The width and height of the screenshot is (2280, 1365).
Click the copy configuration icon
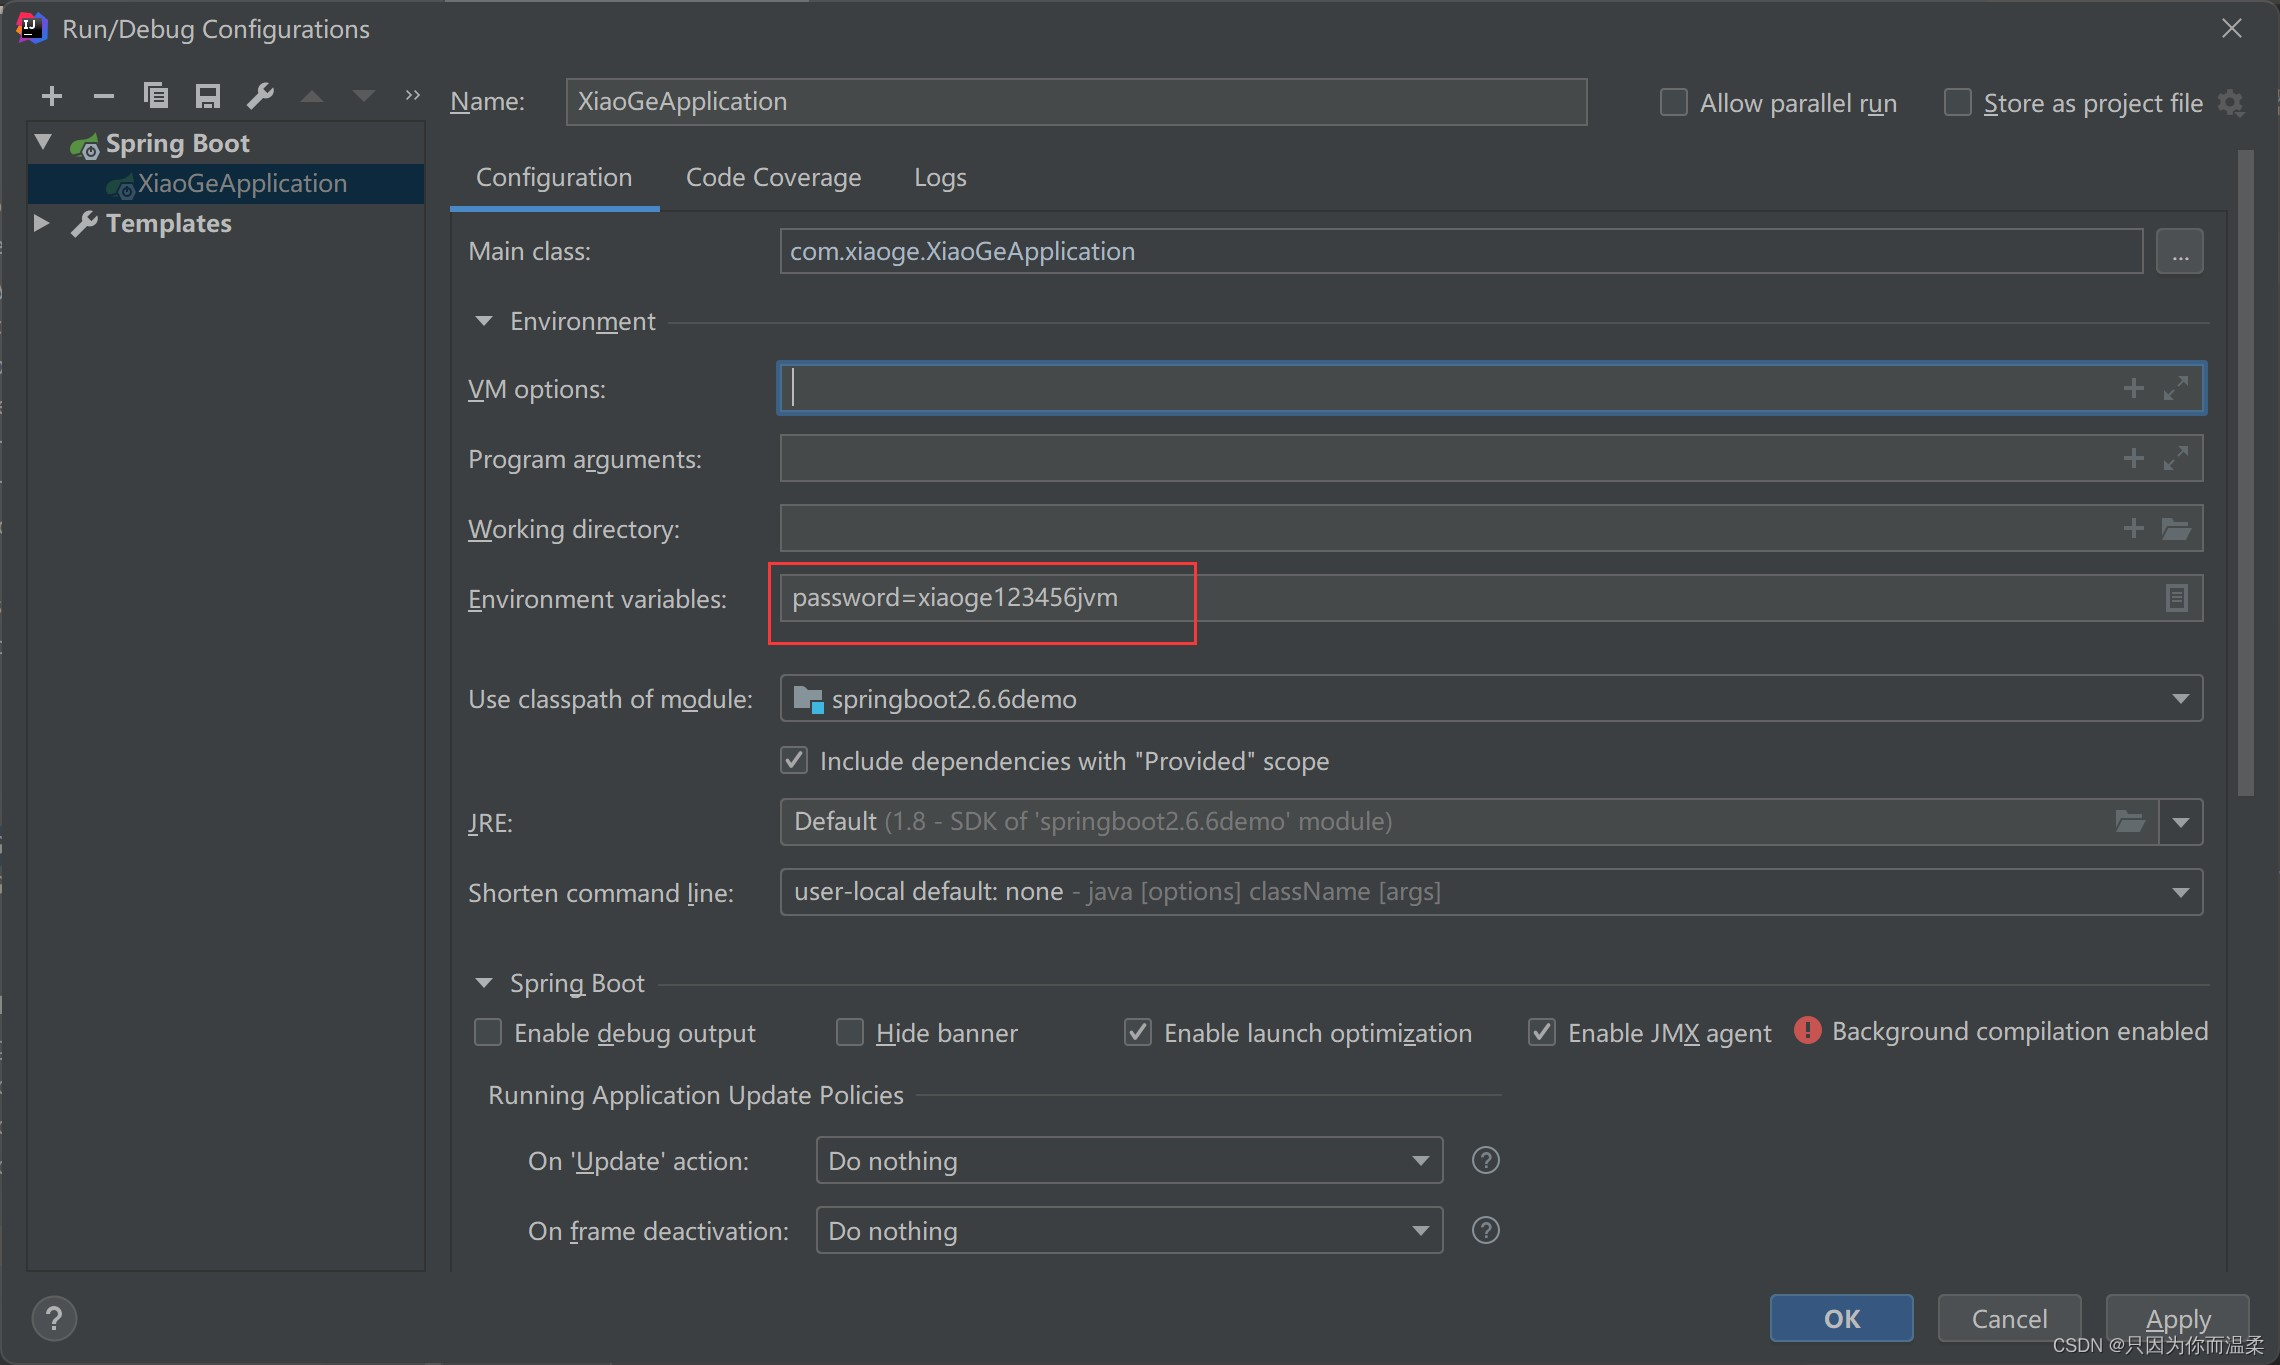(x=156, y=101)
